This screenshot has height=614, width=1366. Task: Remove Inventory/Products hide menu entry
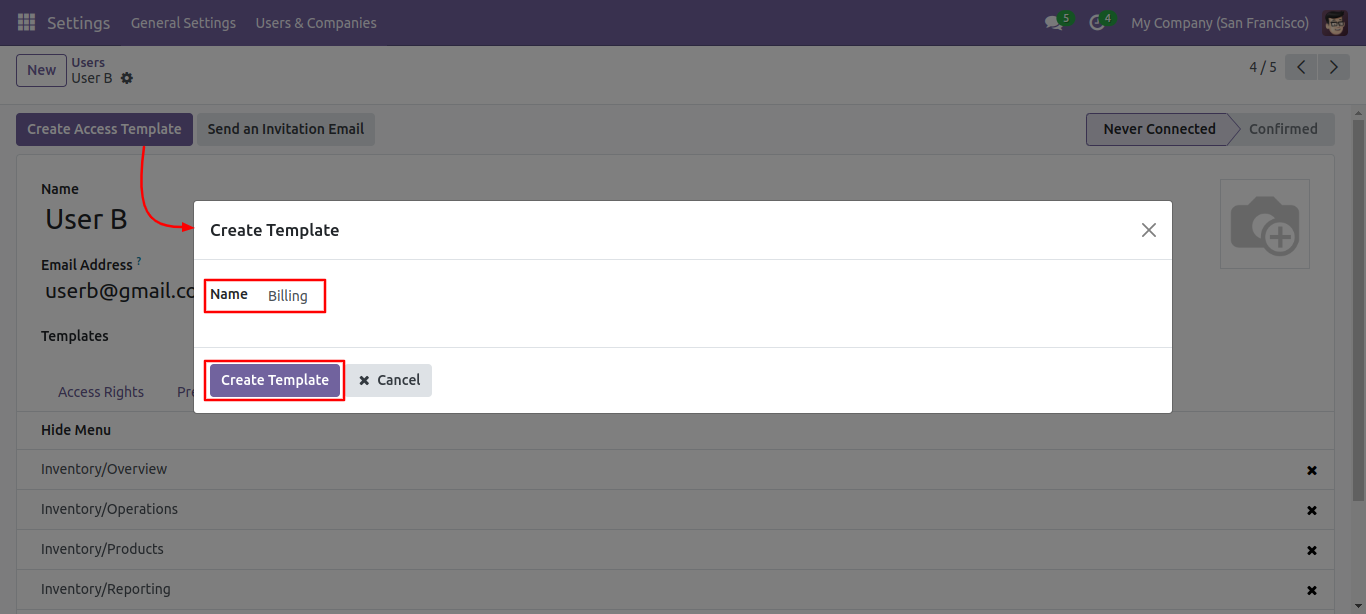1312,550
